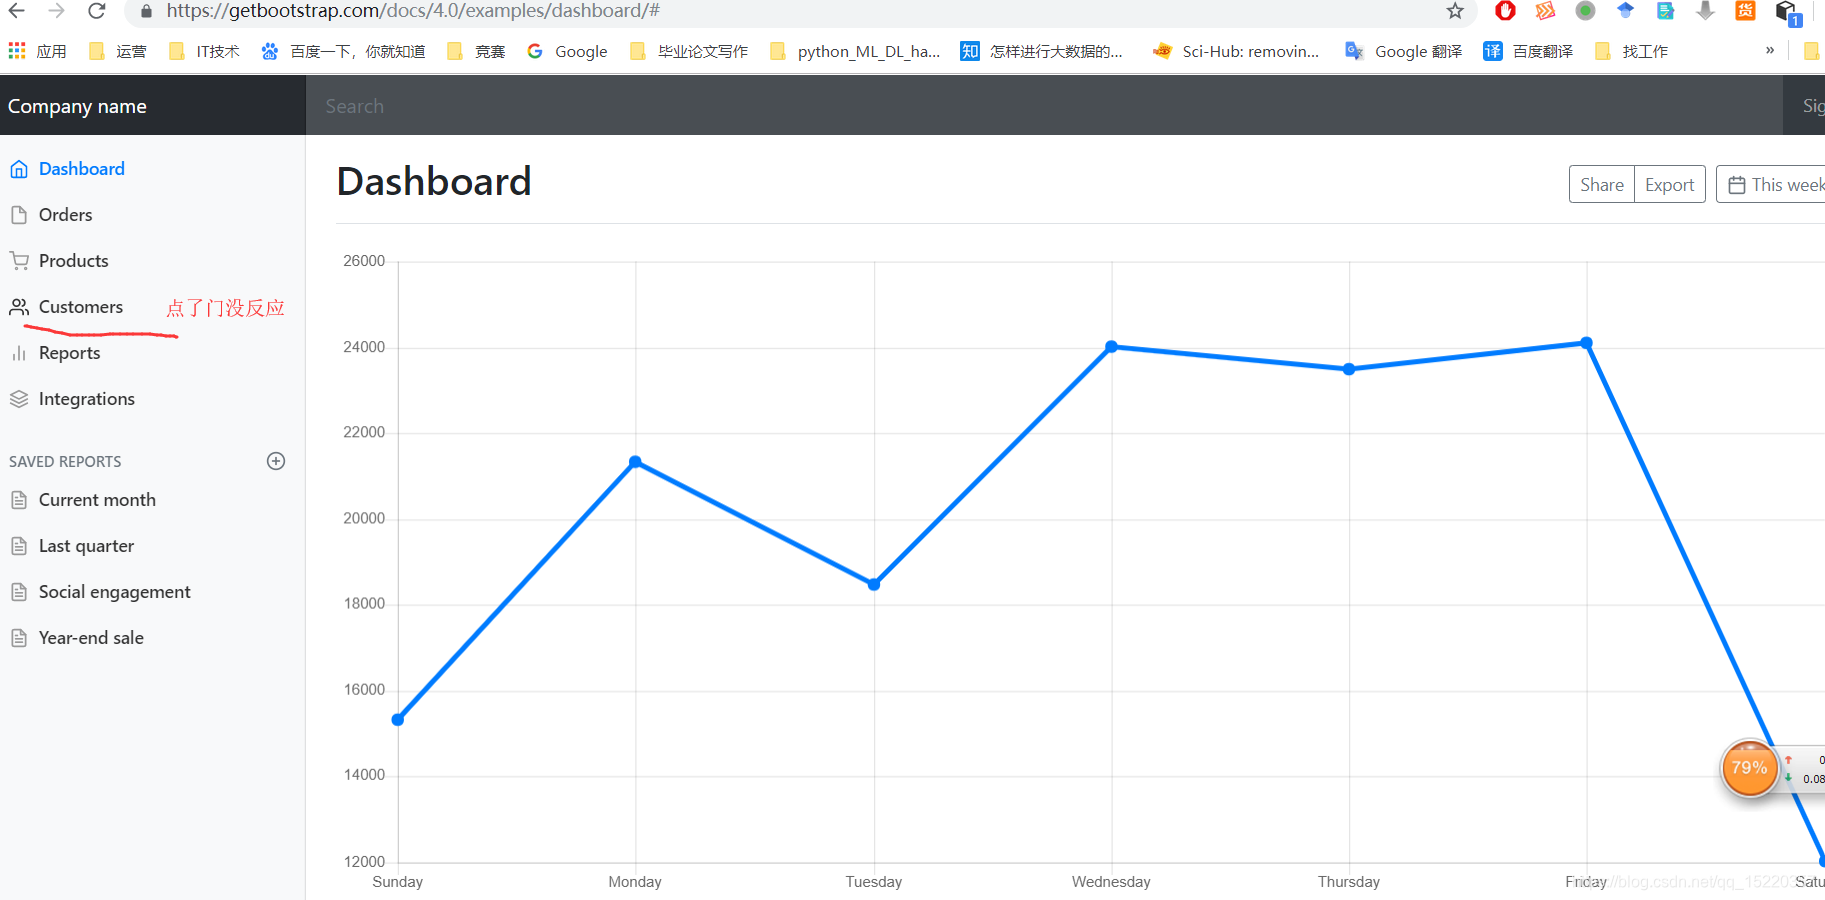
Task: Open the python_ML_DL bookmarks folder
Action: (855, 51)
